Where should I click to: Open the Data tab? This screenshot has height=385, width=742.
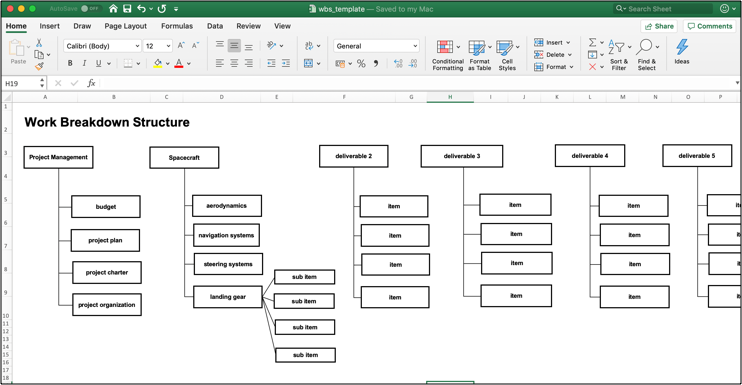pyautogui.click(x=215, y=26)
